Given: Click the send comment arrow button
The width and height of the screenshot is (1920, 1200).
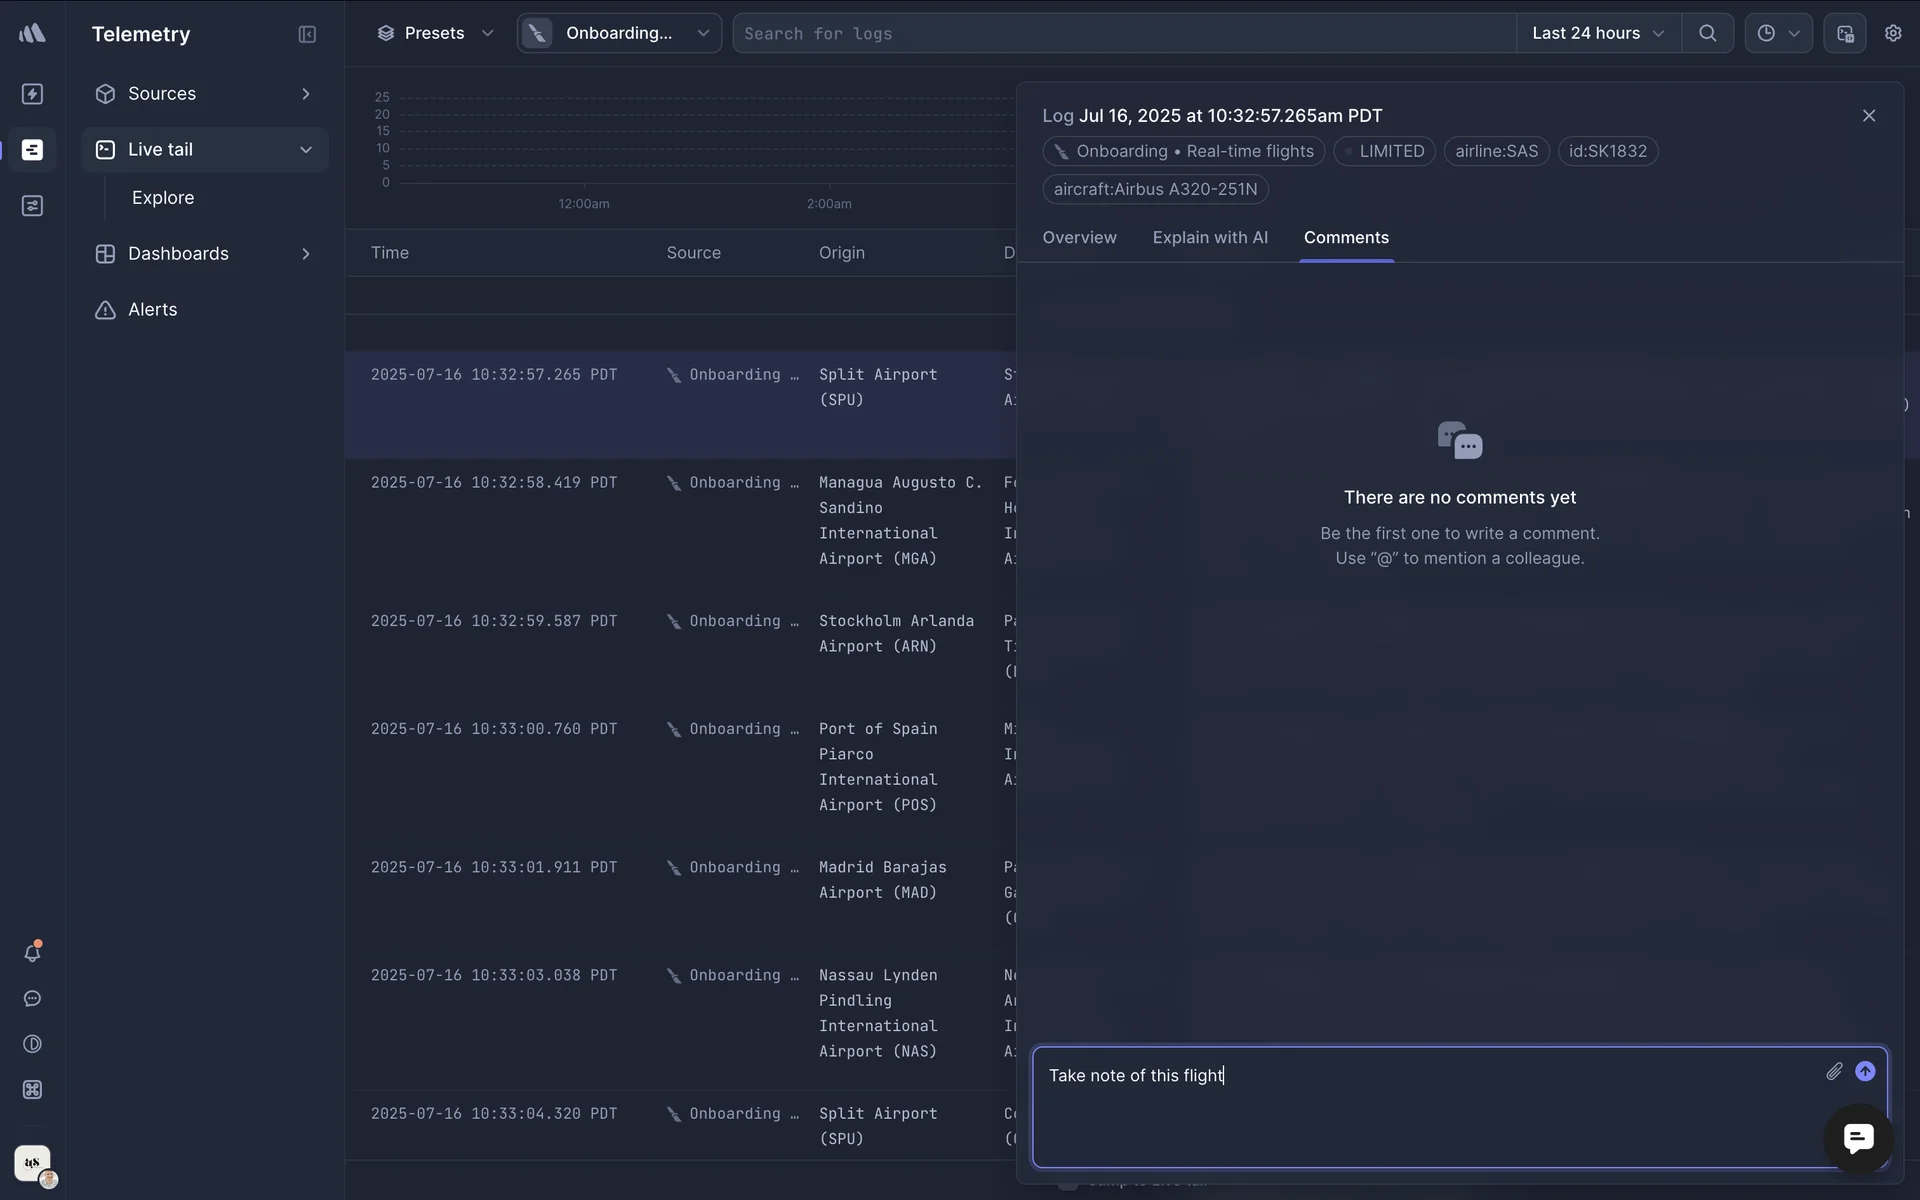Looking at the screenshot, I should coord(1865,1071).
